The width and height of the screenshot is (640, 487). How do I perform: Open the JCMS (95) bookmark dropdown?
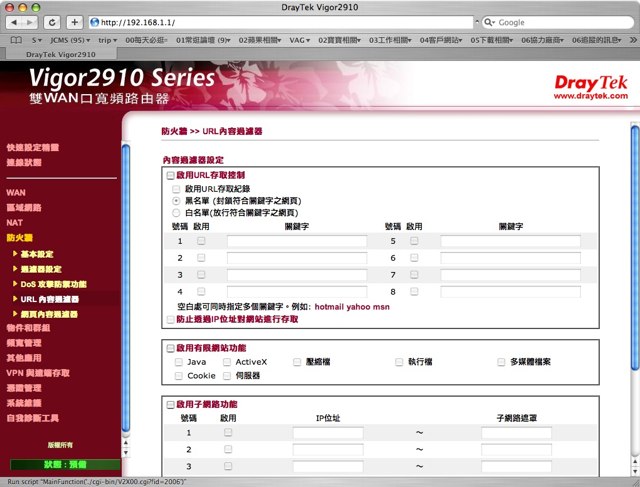pyautogui.click(x=70, y=40)
